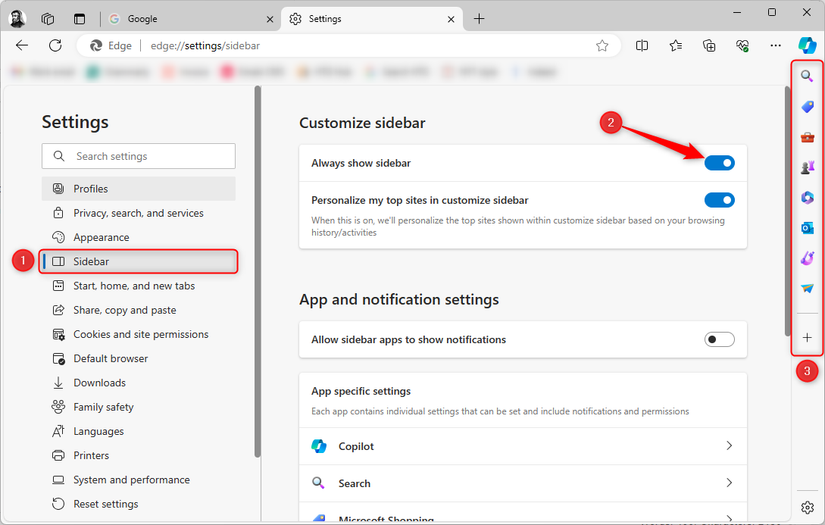Expand Copilot app settings chevron
Screen dimensions: 825x525
tap(729, 446)
